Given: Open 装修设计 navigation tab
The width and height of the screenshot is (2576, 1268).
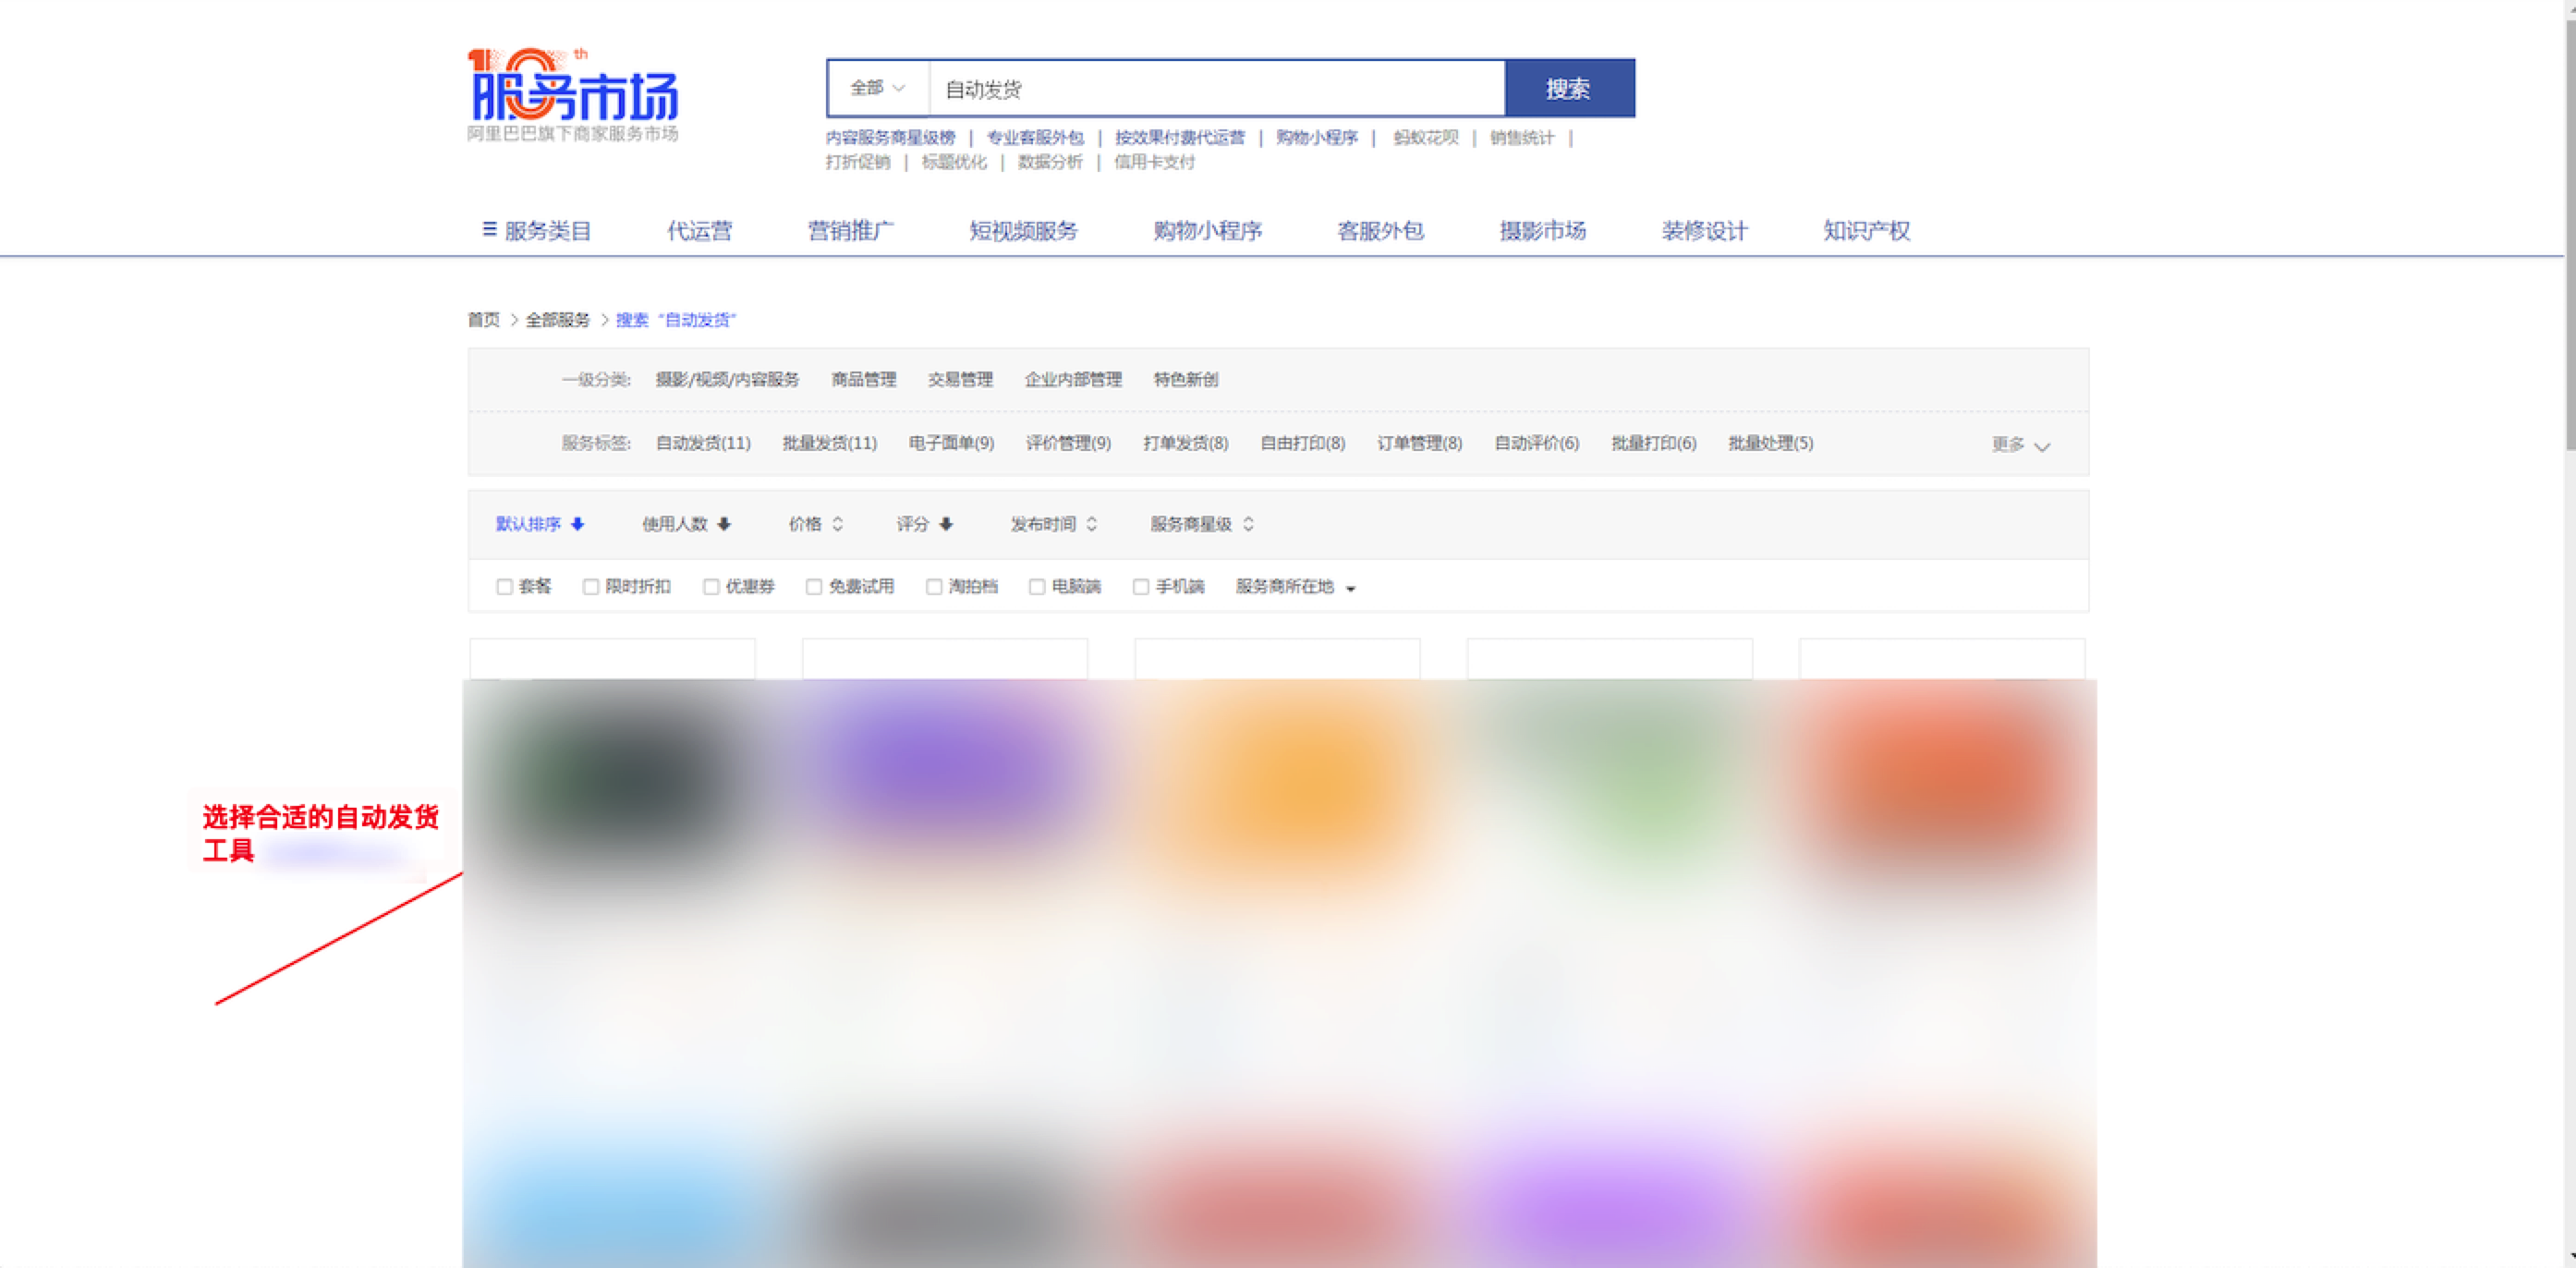Looking at the screenshot, I should (1704, 231).
